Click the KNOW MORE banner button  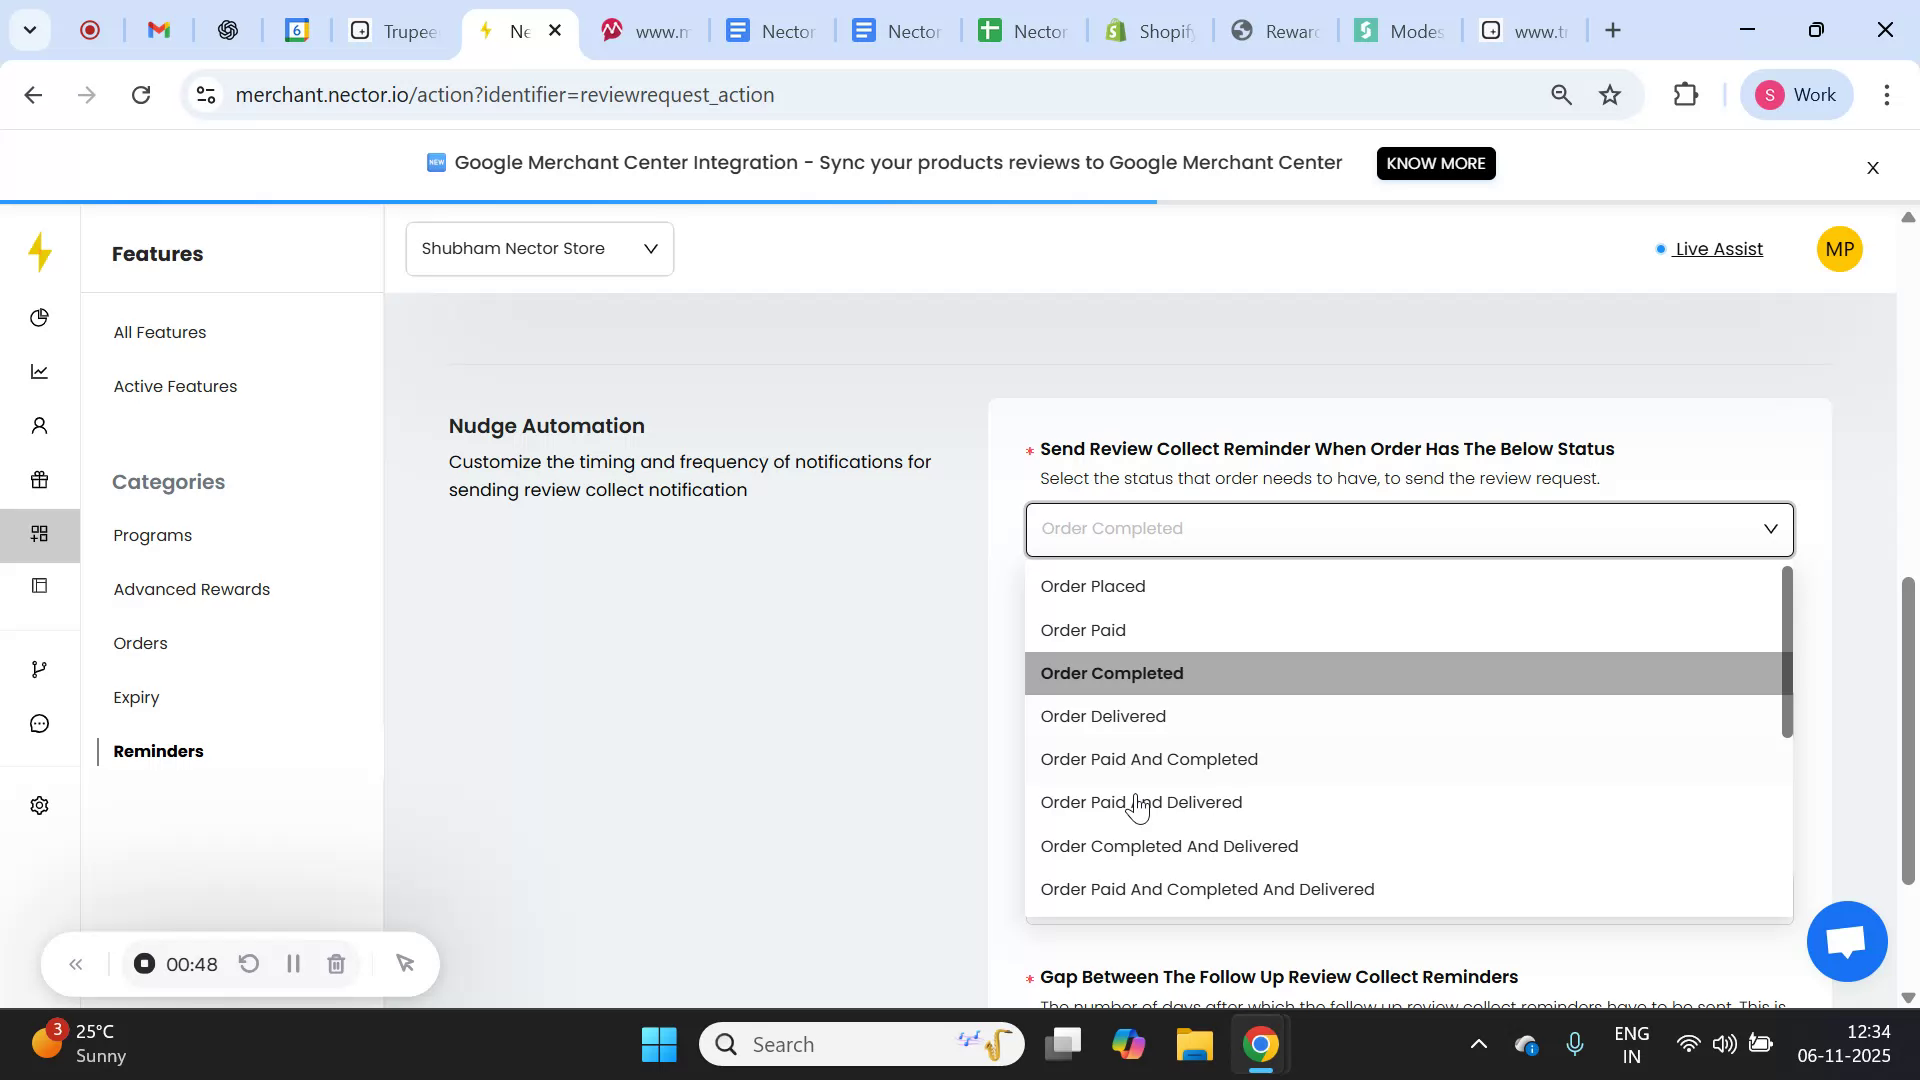pos(1435,163)
